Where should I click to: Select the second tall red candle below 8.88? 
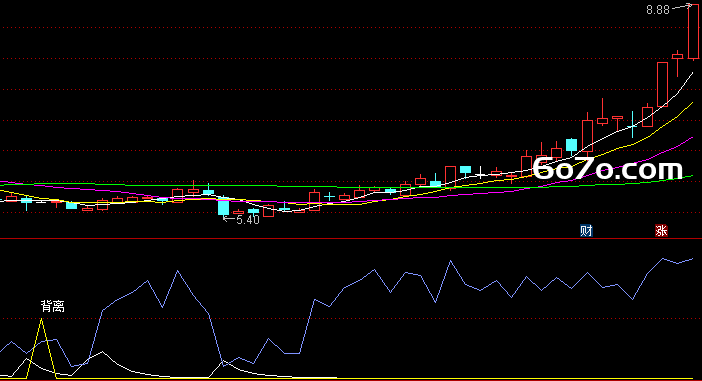[x=663, y=84]
